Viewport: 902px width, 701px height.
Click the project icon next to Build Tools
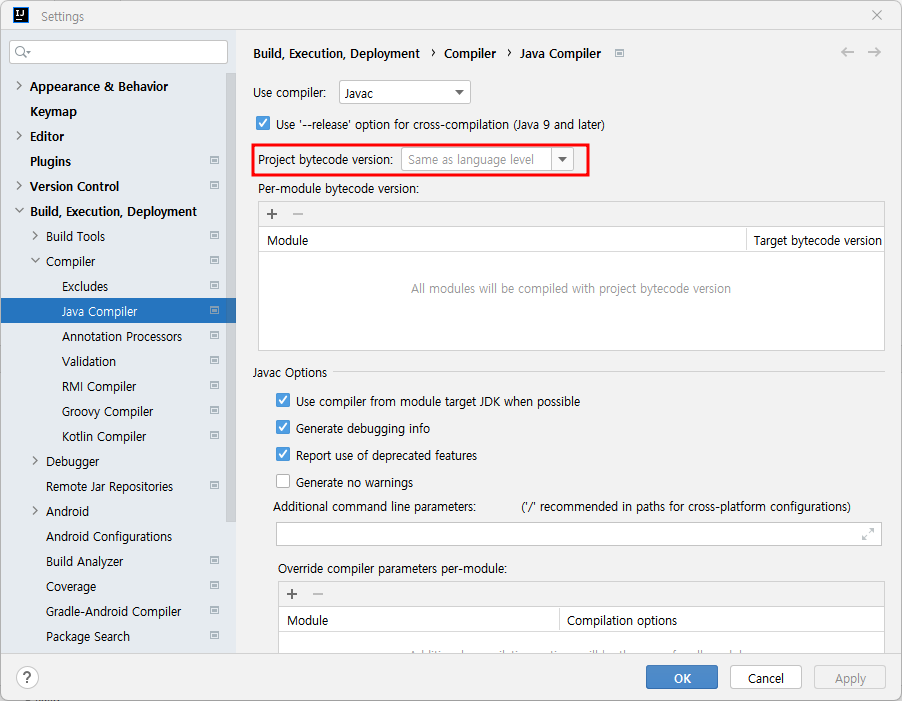pos(215,235)
